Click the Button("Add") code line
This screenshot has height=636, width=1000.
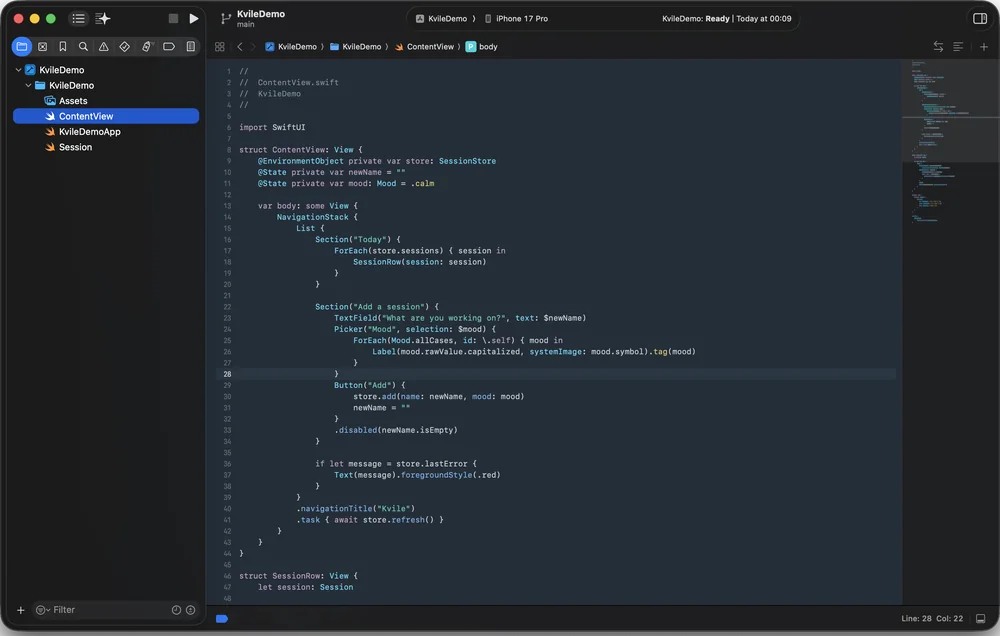pos(369,385)
